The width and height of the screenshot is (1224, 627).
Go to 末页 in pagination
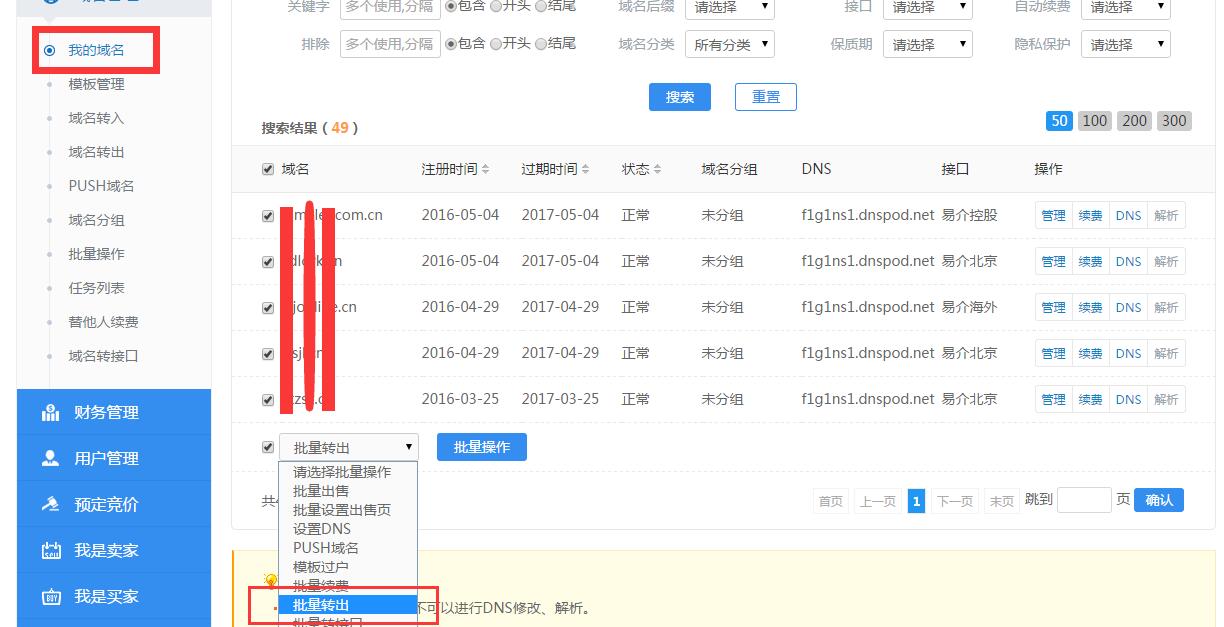tap(1001, 501)
